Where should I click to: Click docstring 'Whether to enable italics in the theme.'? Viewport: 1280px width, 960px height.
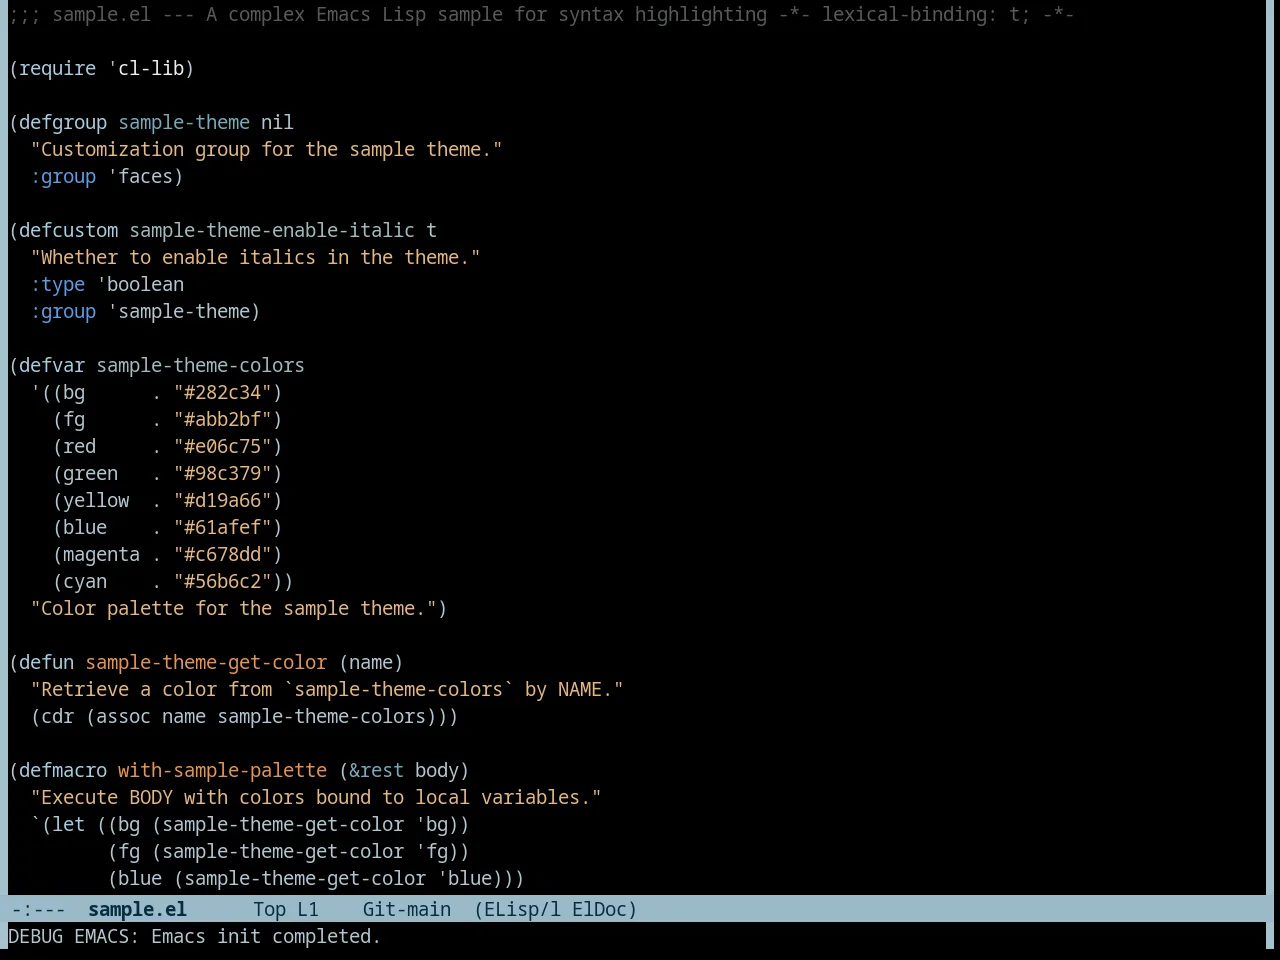click(x=255, y=257)
